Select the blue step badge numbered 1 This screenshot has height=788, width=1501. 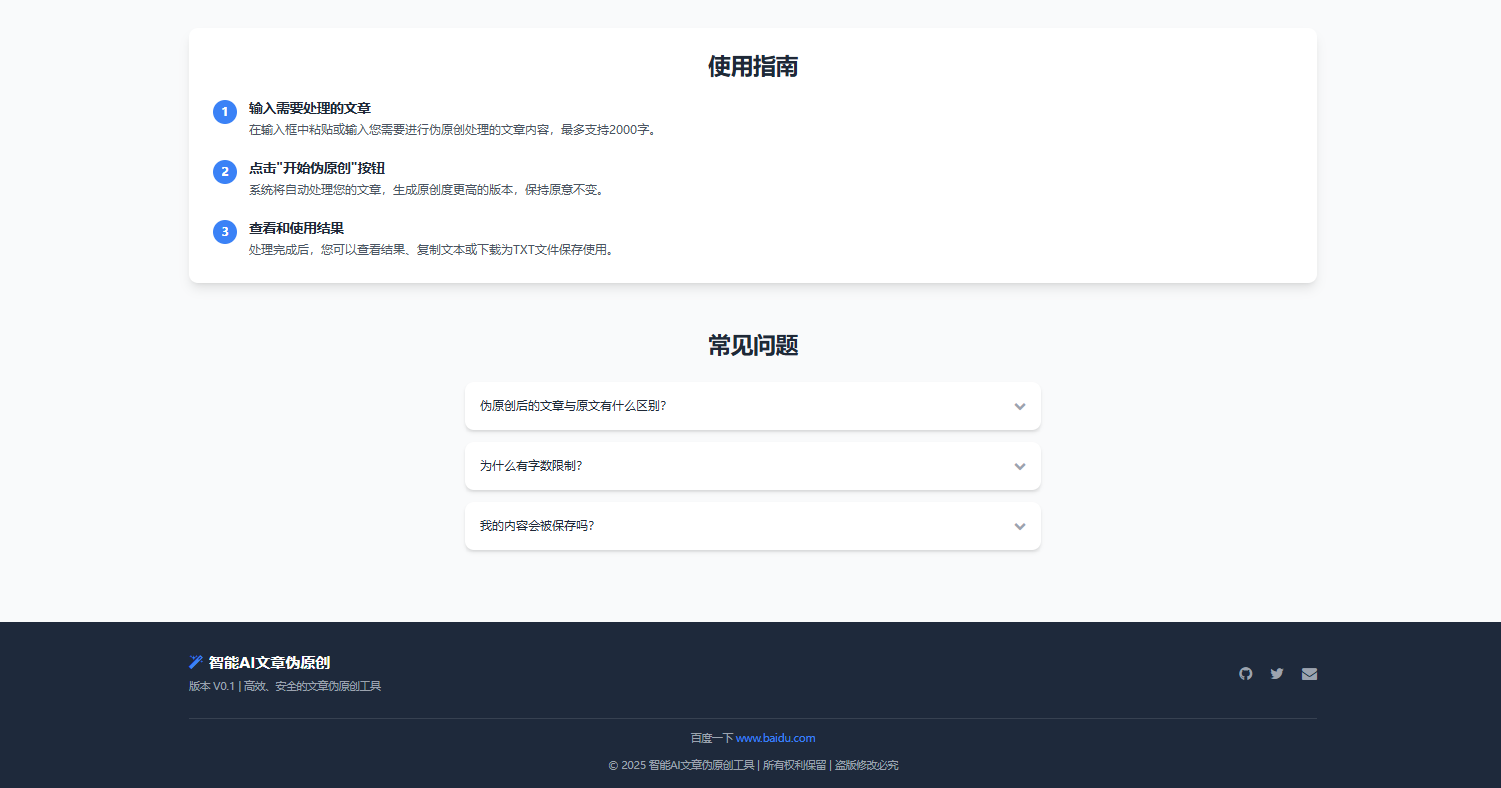(224, 112)
